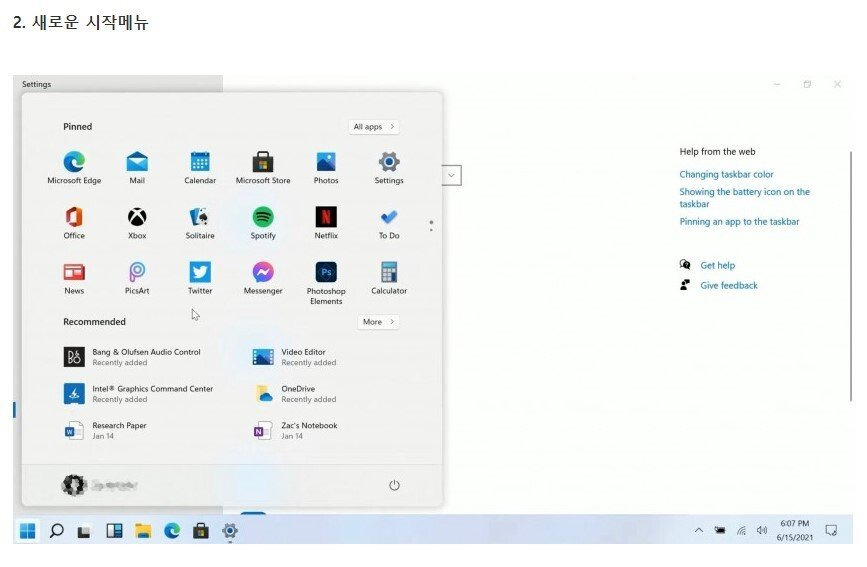Screen dimensions: 867x567
Task: Open Video Editor recommended item
Action: point(295,357)
